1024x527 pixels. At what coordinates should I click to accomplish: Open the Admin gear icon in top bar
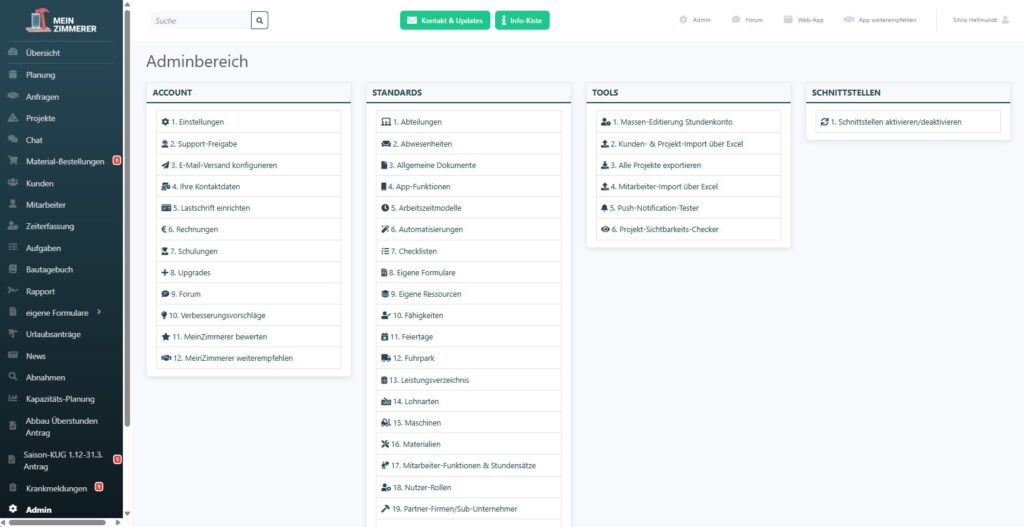[x=683, y=20]
